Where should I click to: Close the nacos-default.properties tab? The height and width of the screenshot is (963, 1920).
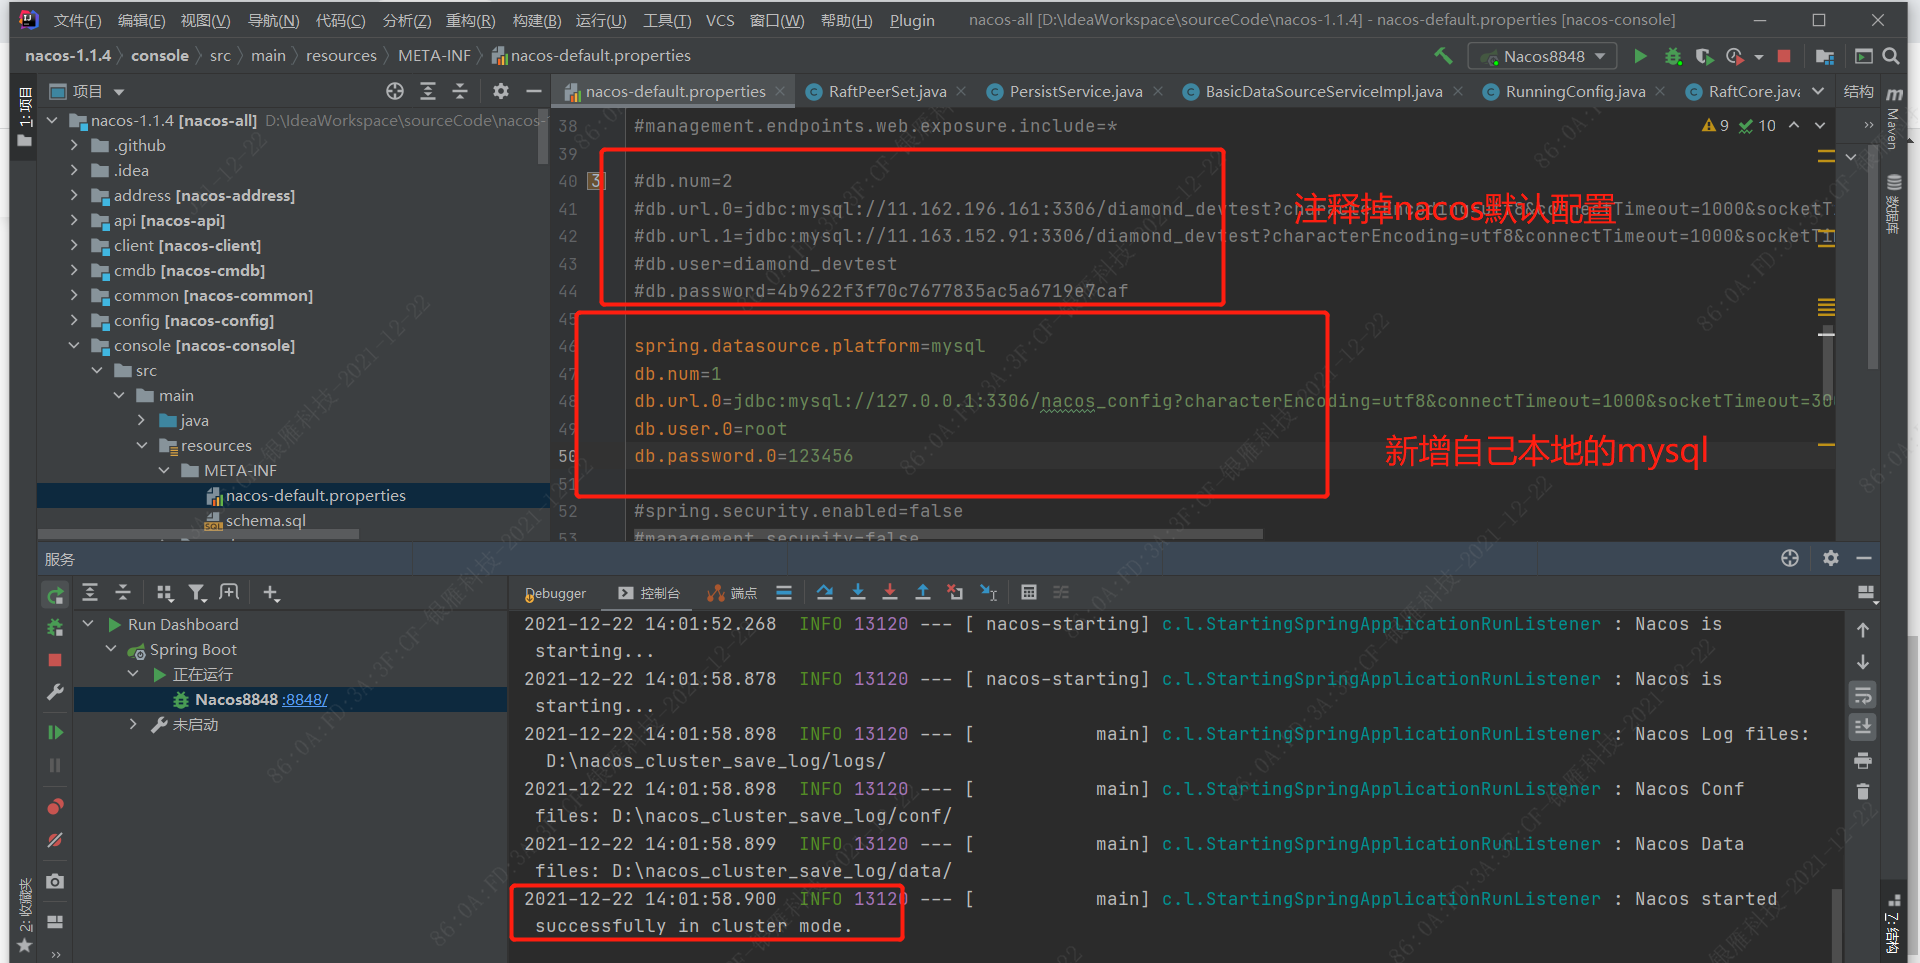[781, 91]
